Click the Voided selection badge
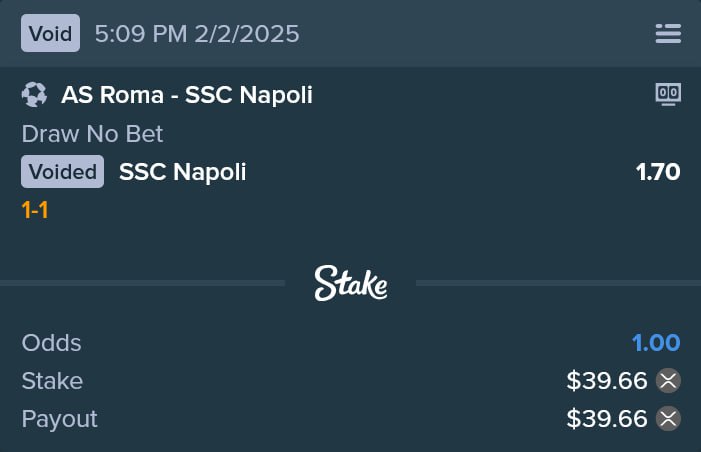 click(62, 172)
